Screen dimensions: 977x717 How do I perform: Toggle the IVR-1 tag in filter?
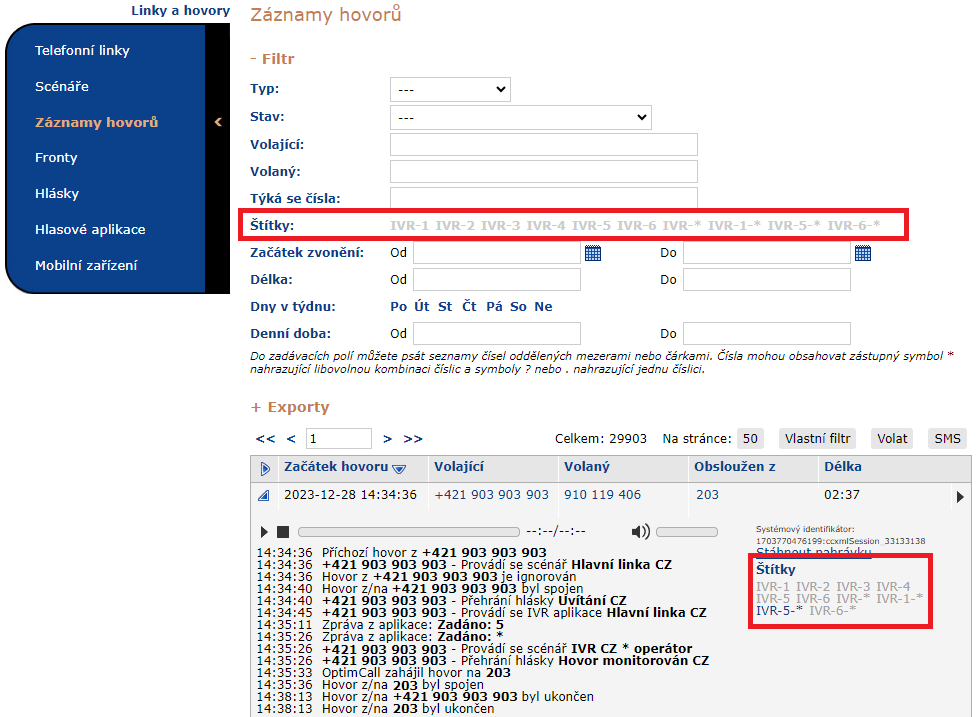pos(409,225)
